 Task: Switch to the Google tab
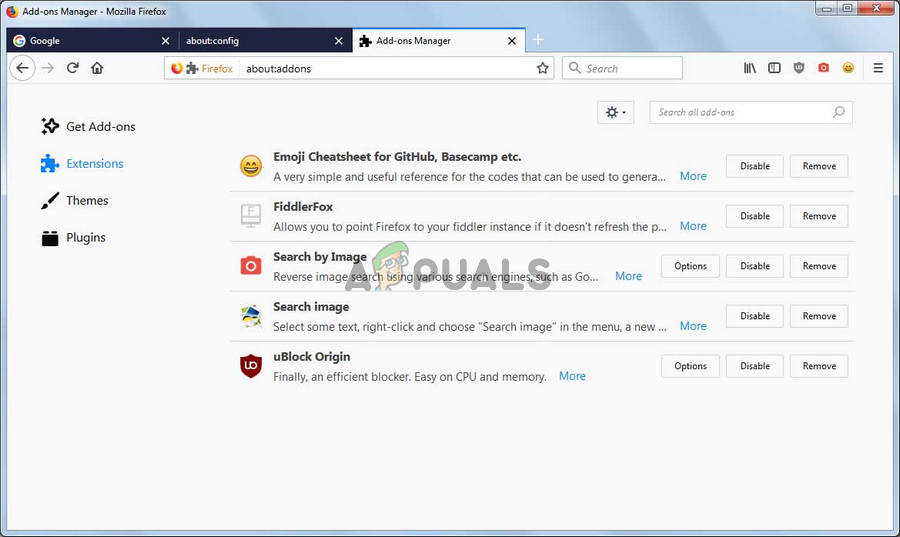point(92,41)
